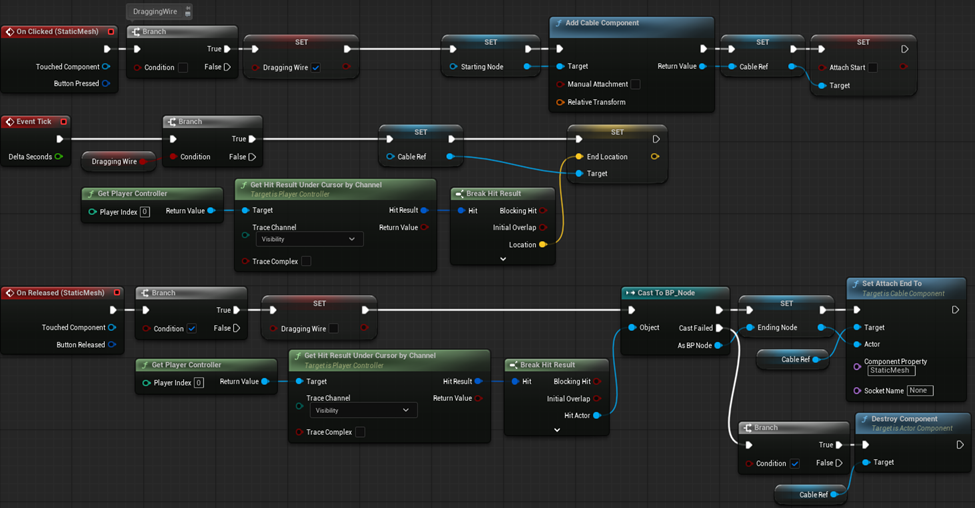
Task: Select the Add Cable Component node title
Action: pos(601,23)
